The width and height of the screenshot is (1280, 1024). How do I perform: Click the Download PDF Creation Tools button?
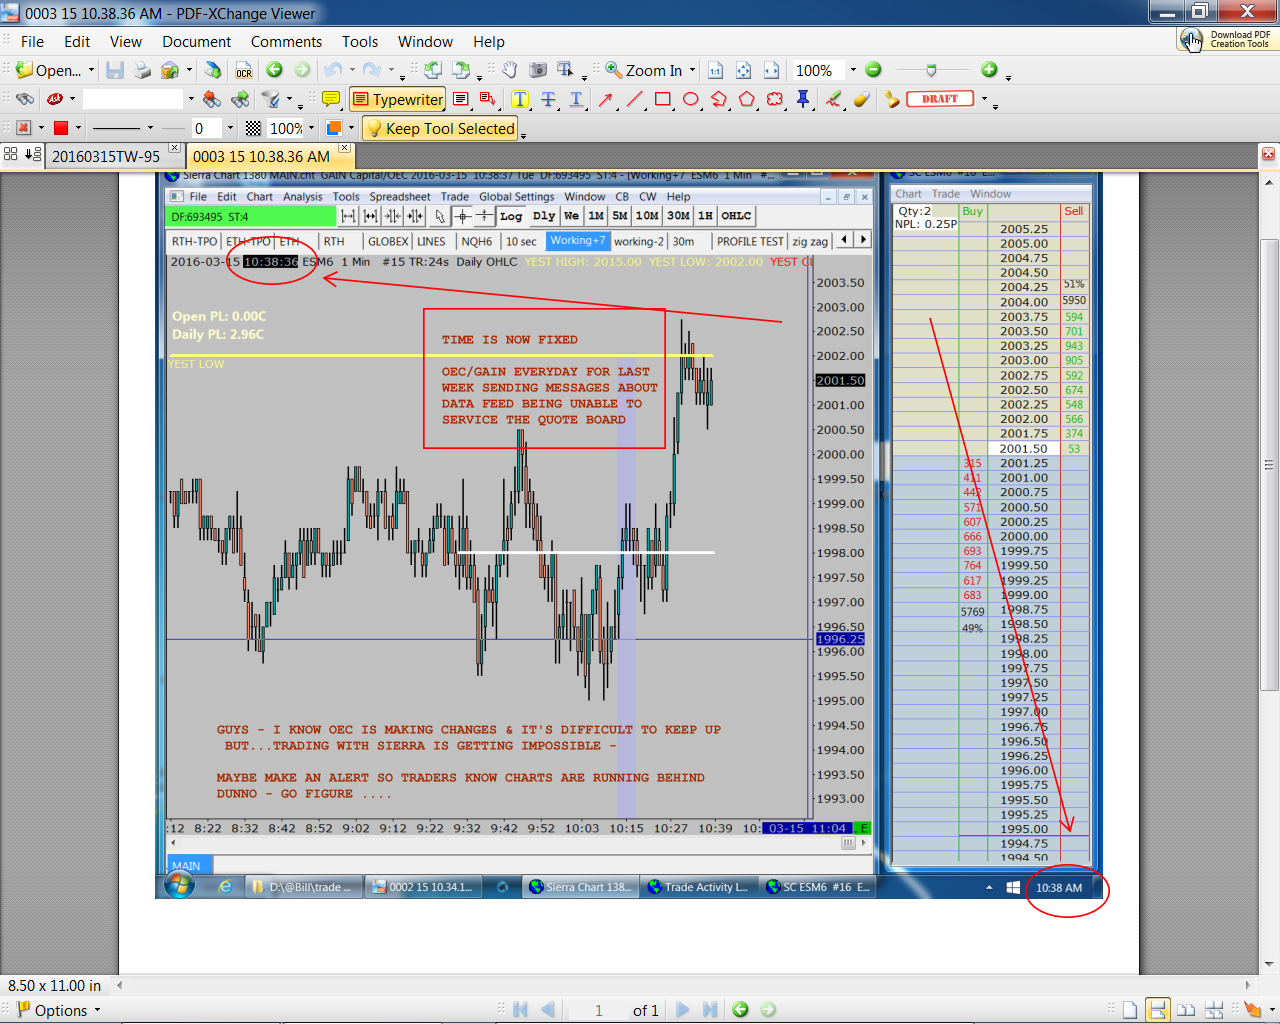(1226, 39)
